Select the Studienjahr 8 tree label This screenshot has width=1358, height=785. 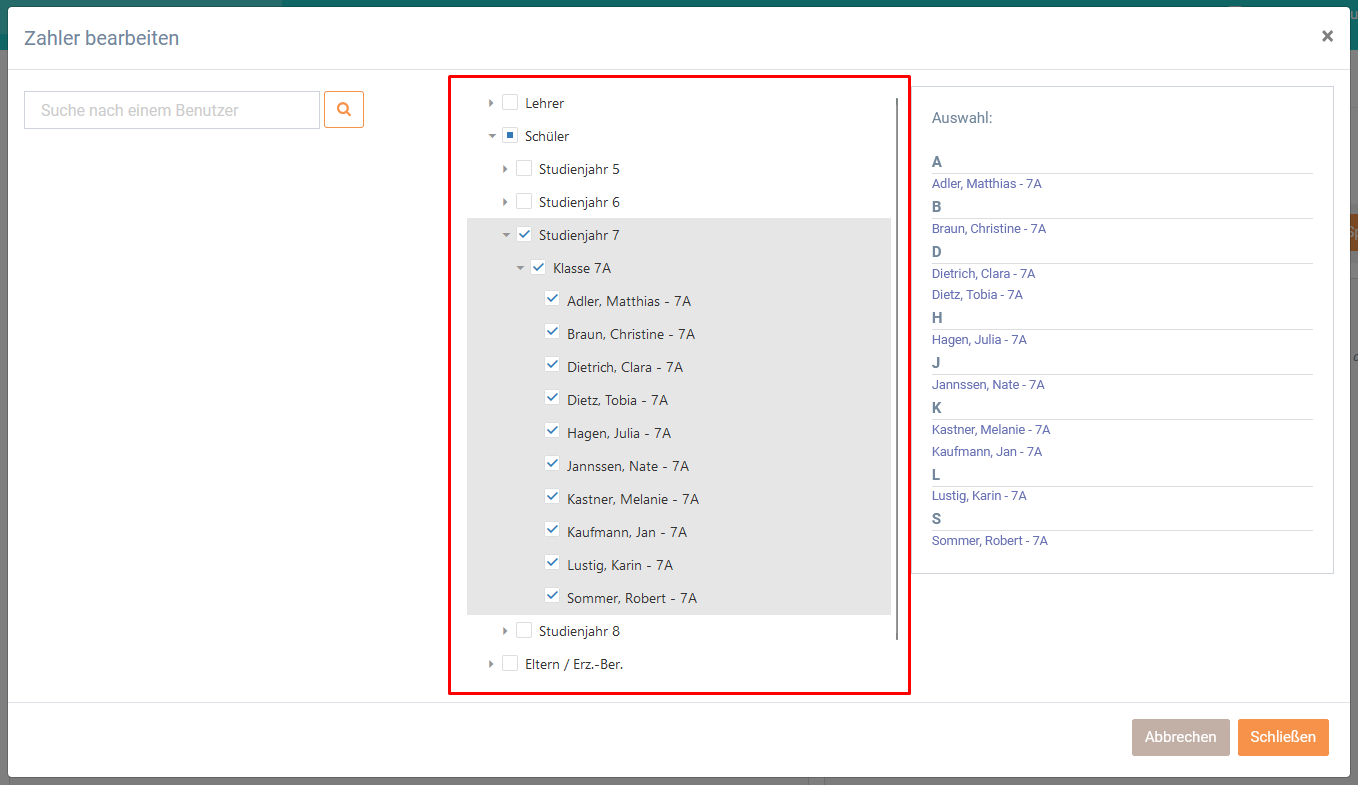pos(579,631)
